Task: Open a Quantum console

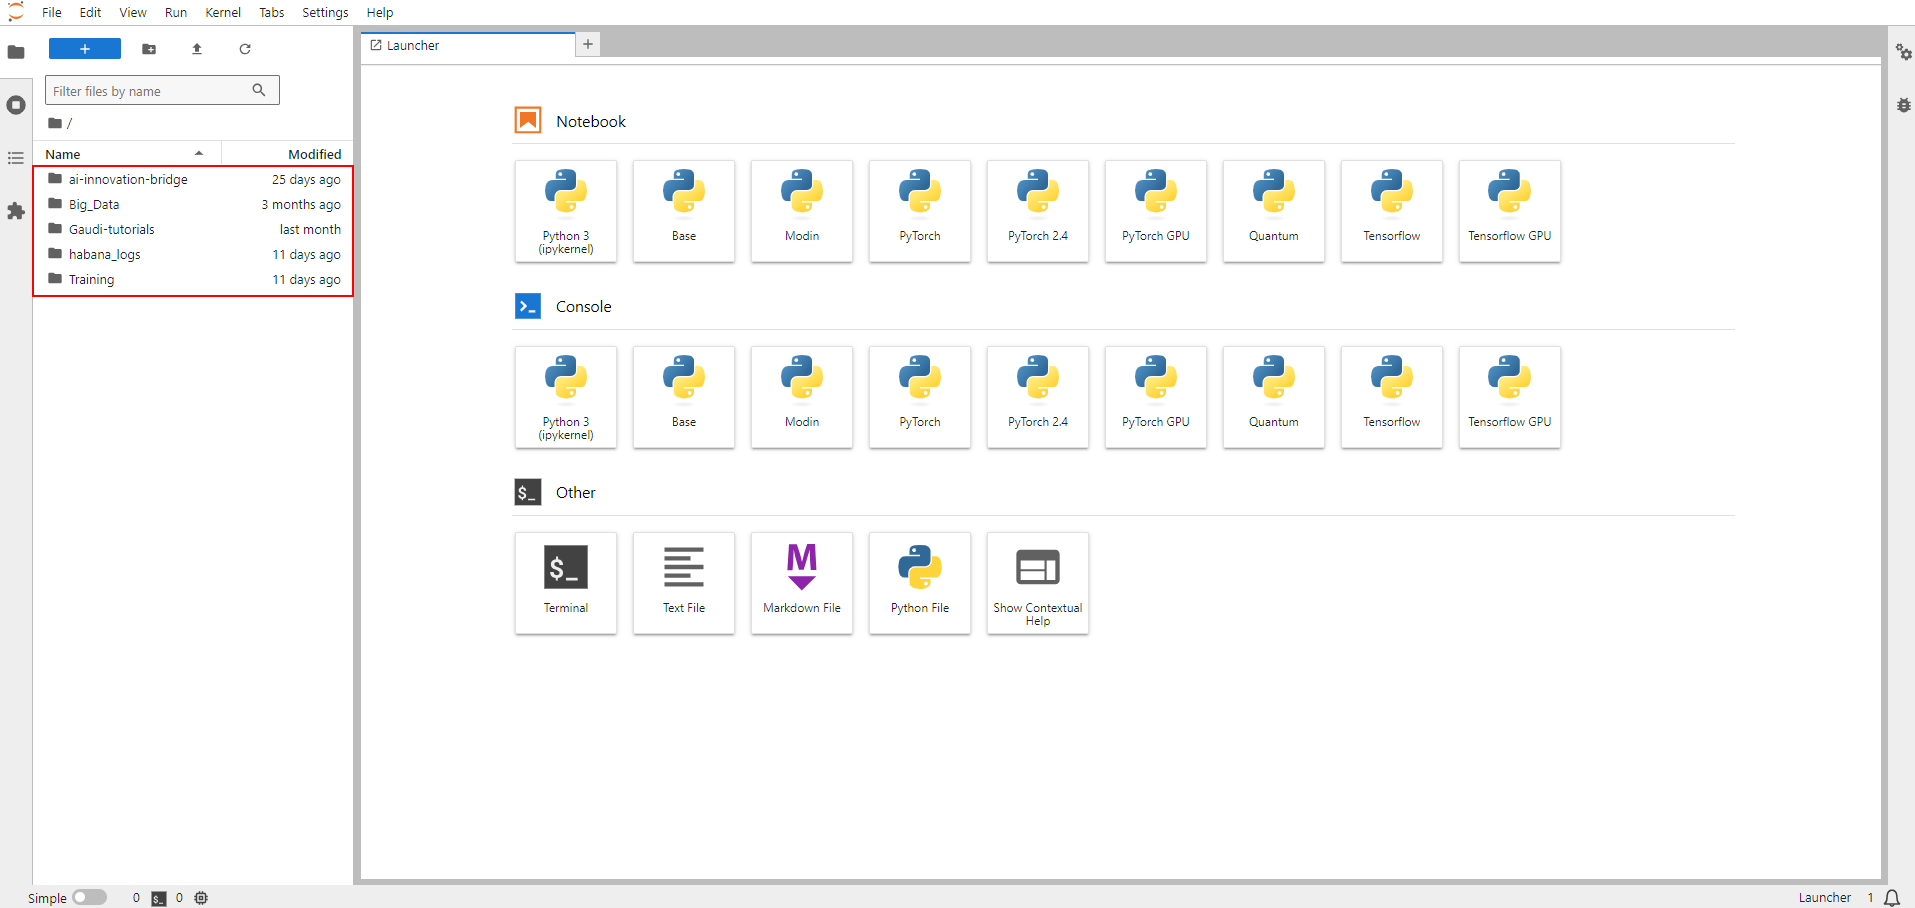Action: (1274, 397)
